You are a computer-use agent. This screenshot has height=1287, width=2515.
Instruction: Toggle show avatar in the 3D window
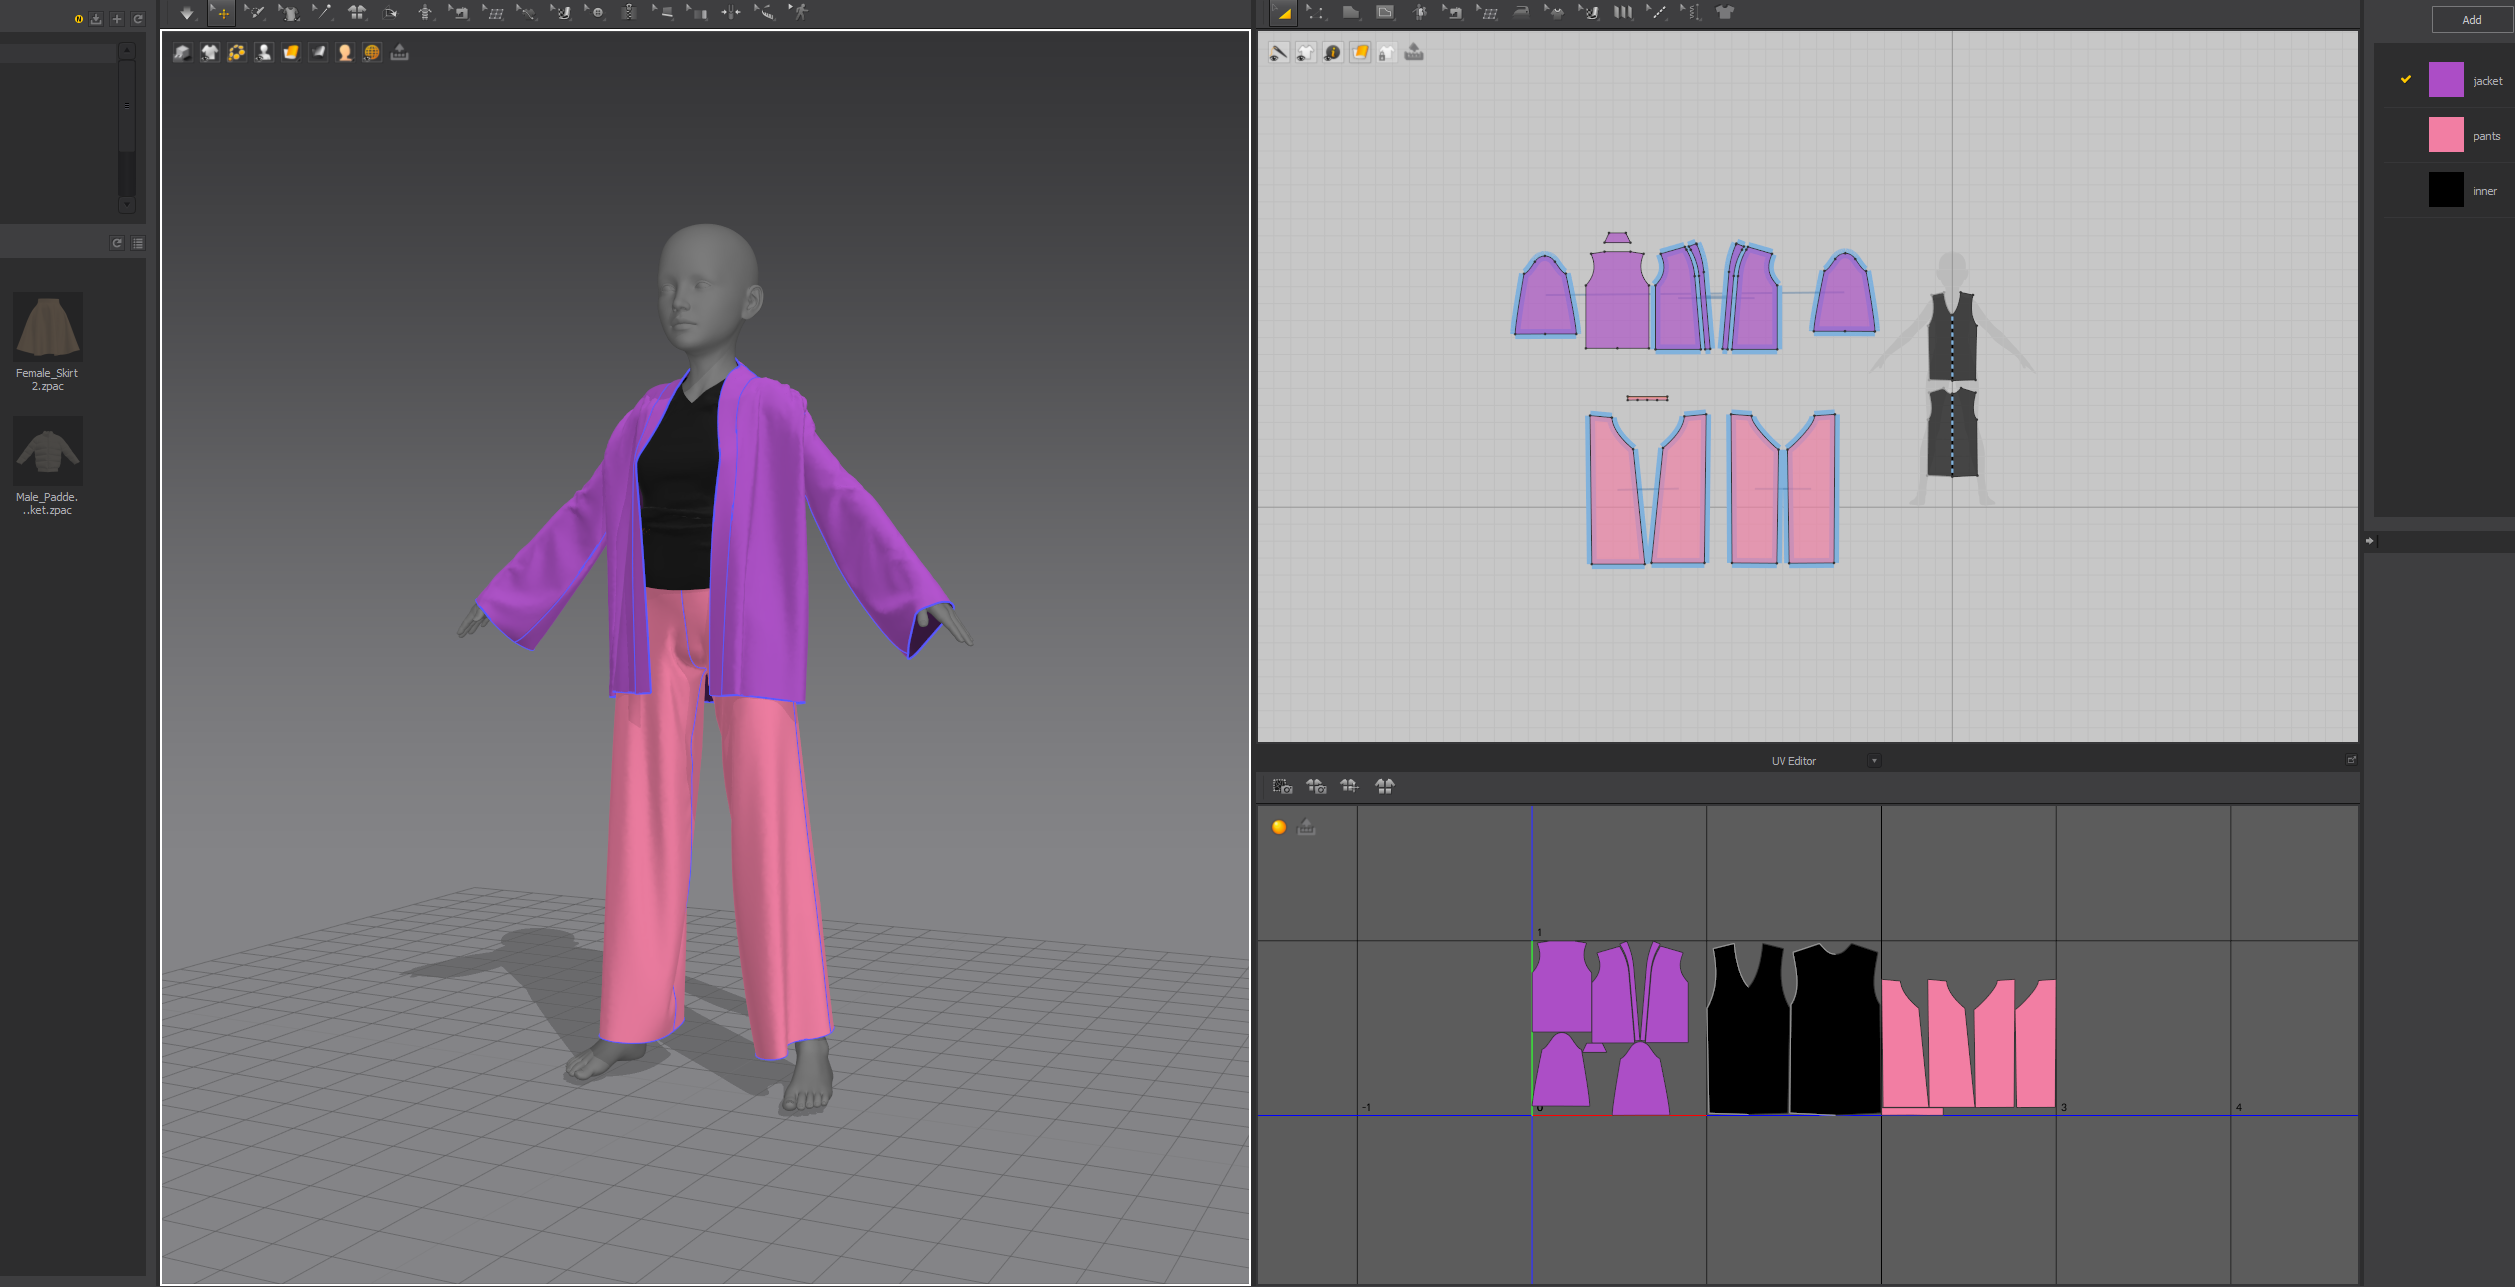click(x=264, y=53)
